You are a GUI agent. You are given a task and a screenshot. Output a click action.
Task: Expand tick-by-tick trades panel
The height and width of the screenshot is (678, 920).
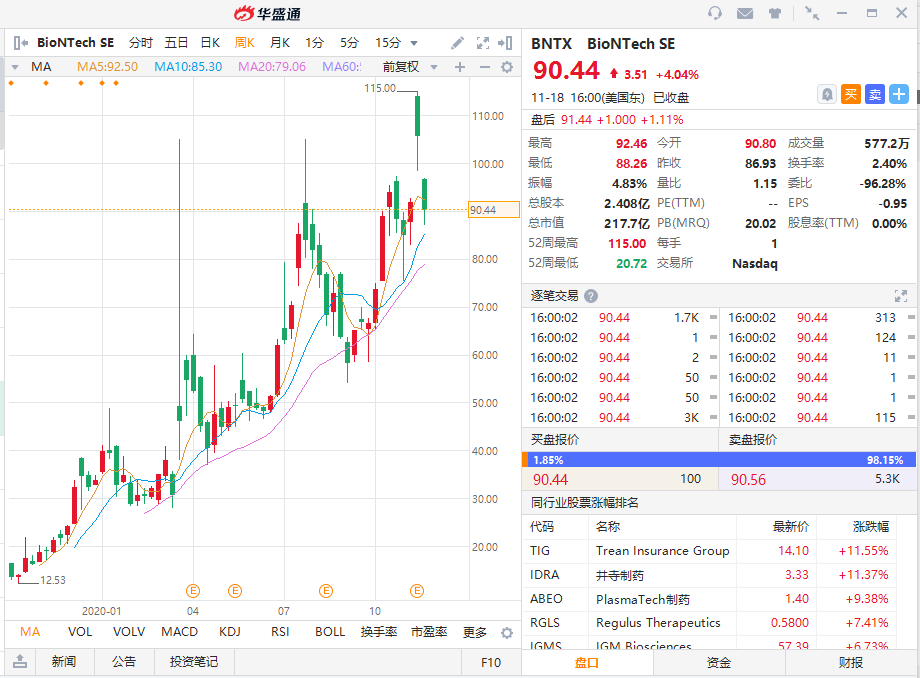(901, 296)
